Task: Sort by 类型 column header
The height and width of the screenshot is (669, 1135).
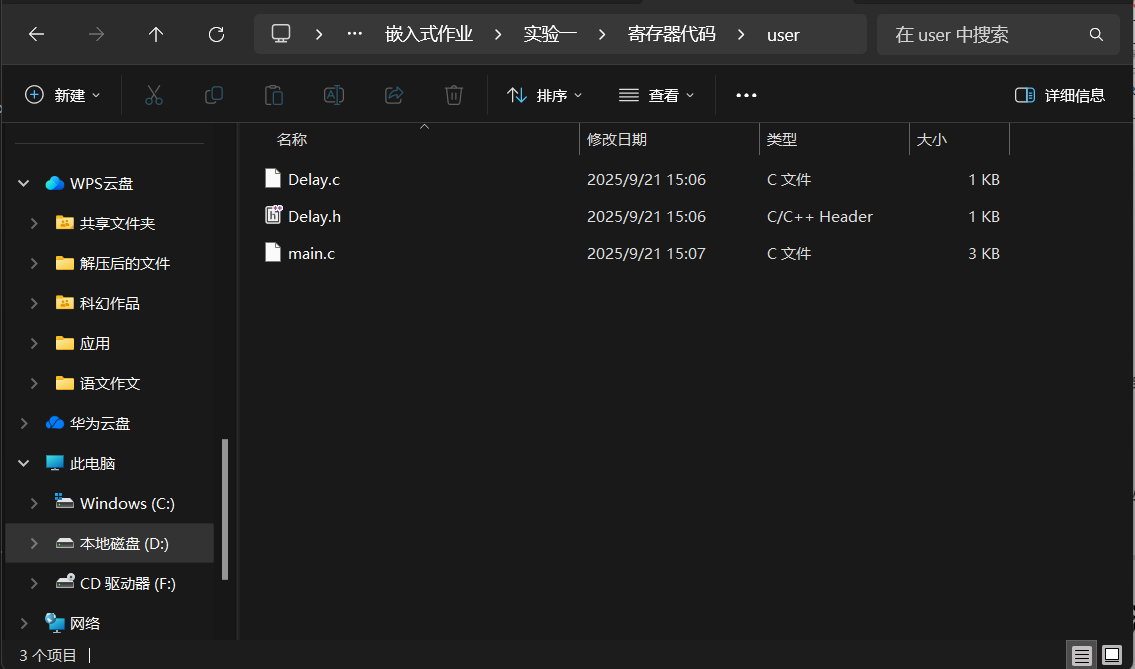Action: tap(782, 140)
